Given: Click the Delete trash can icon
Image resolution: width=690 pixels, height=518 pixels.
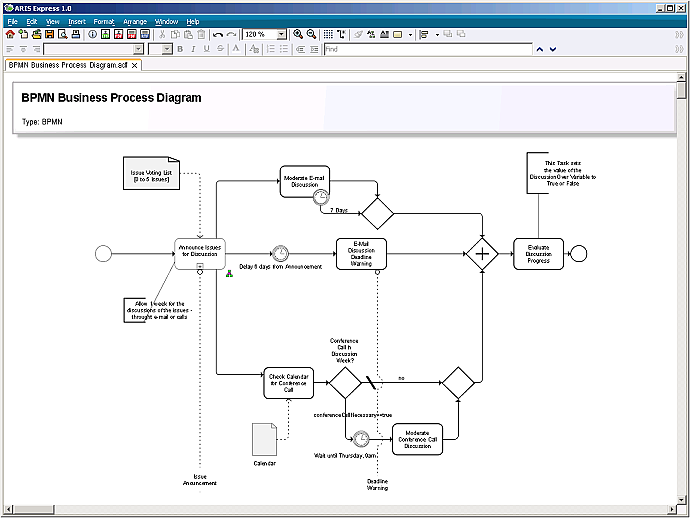Looking at the screenshot, I should pyautogui.click(x=201, y=34).
